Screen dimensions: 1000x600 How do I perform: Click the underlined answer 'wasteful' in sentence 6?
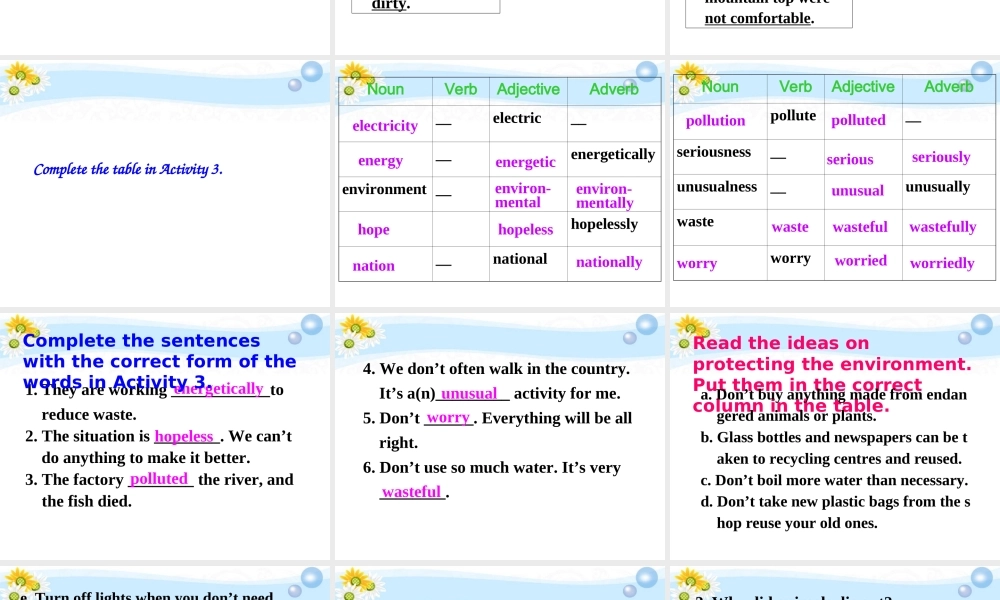point(411,492)
